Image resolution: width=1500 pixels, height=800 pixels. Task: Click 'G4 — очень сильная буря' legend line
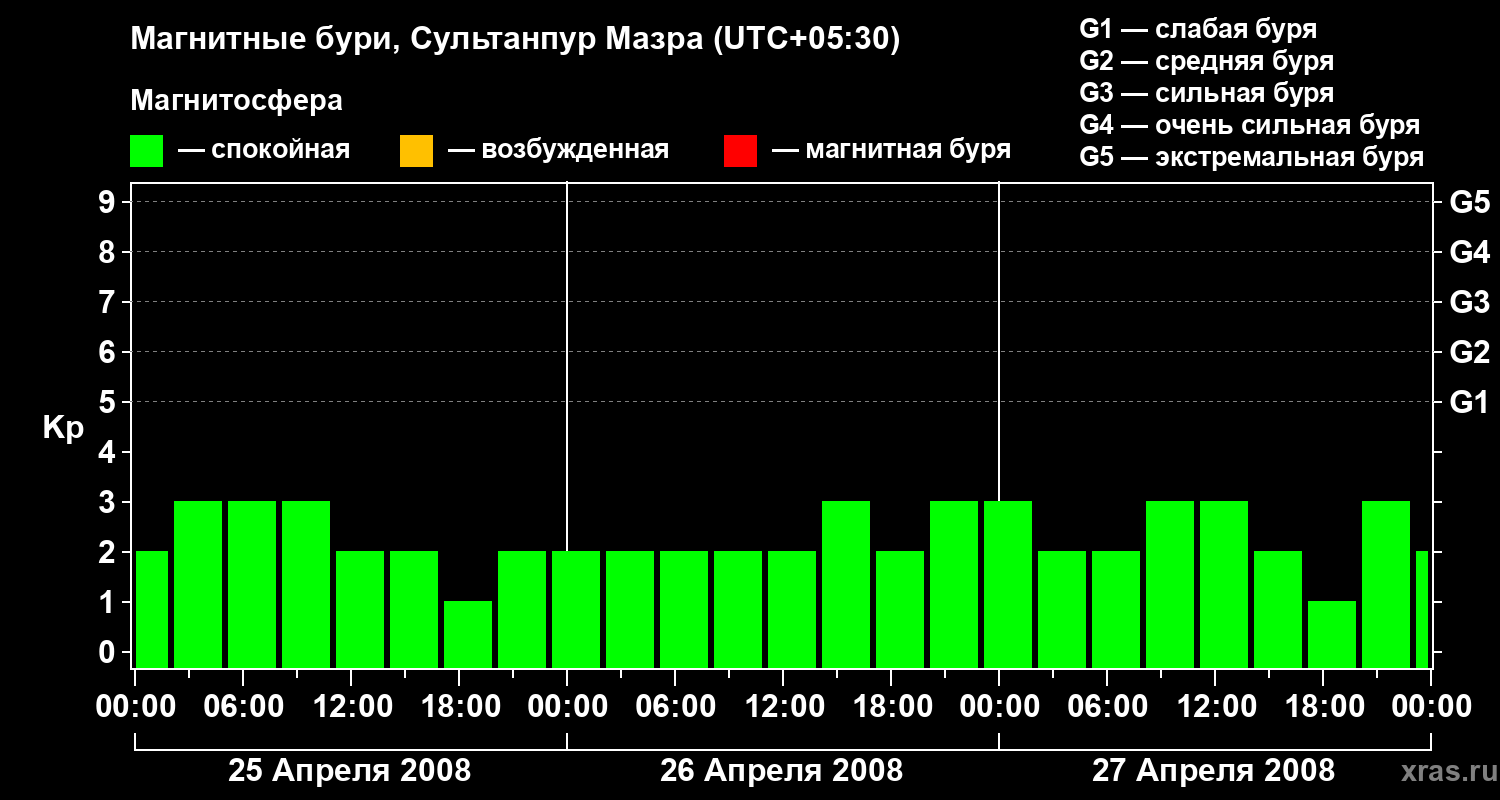pos(1250,125)
